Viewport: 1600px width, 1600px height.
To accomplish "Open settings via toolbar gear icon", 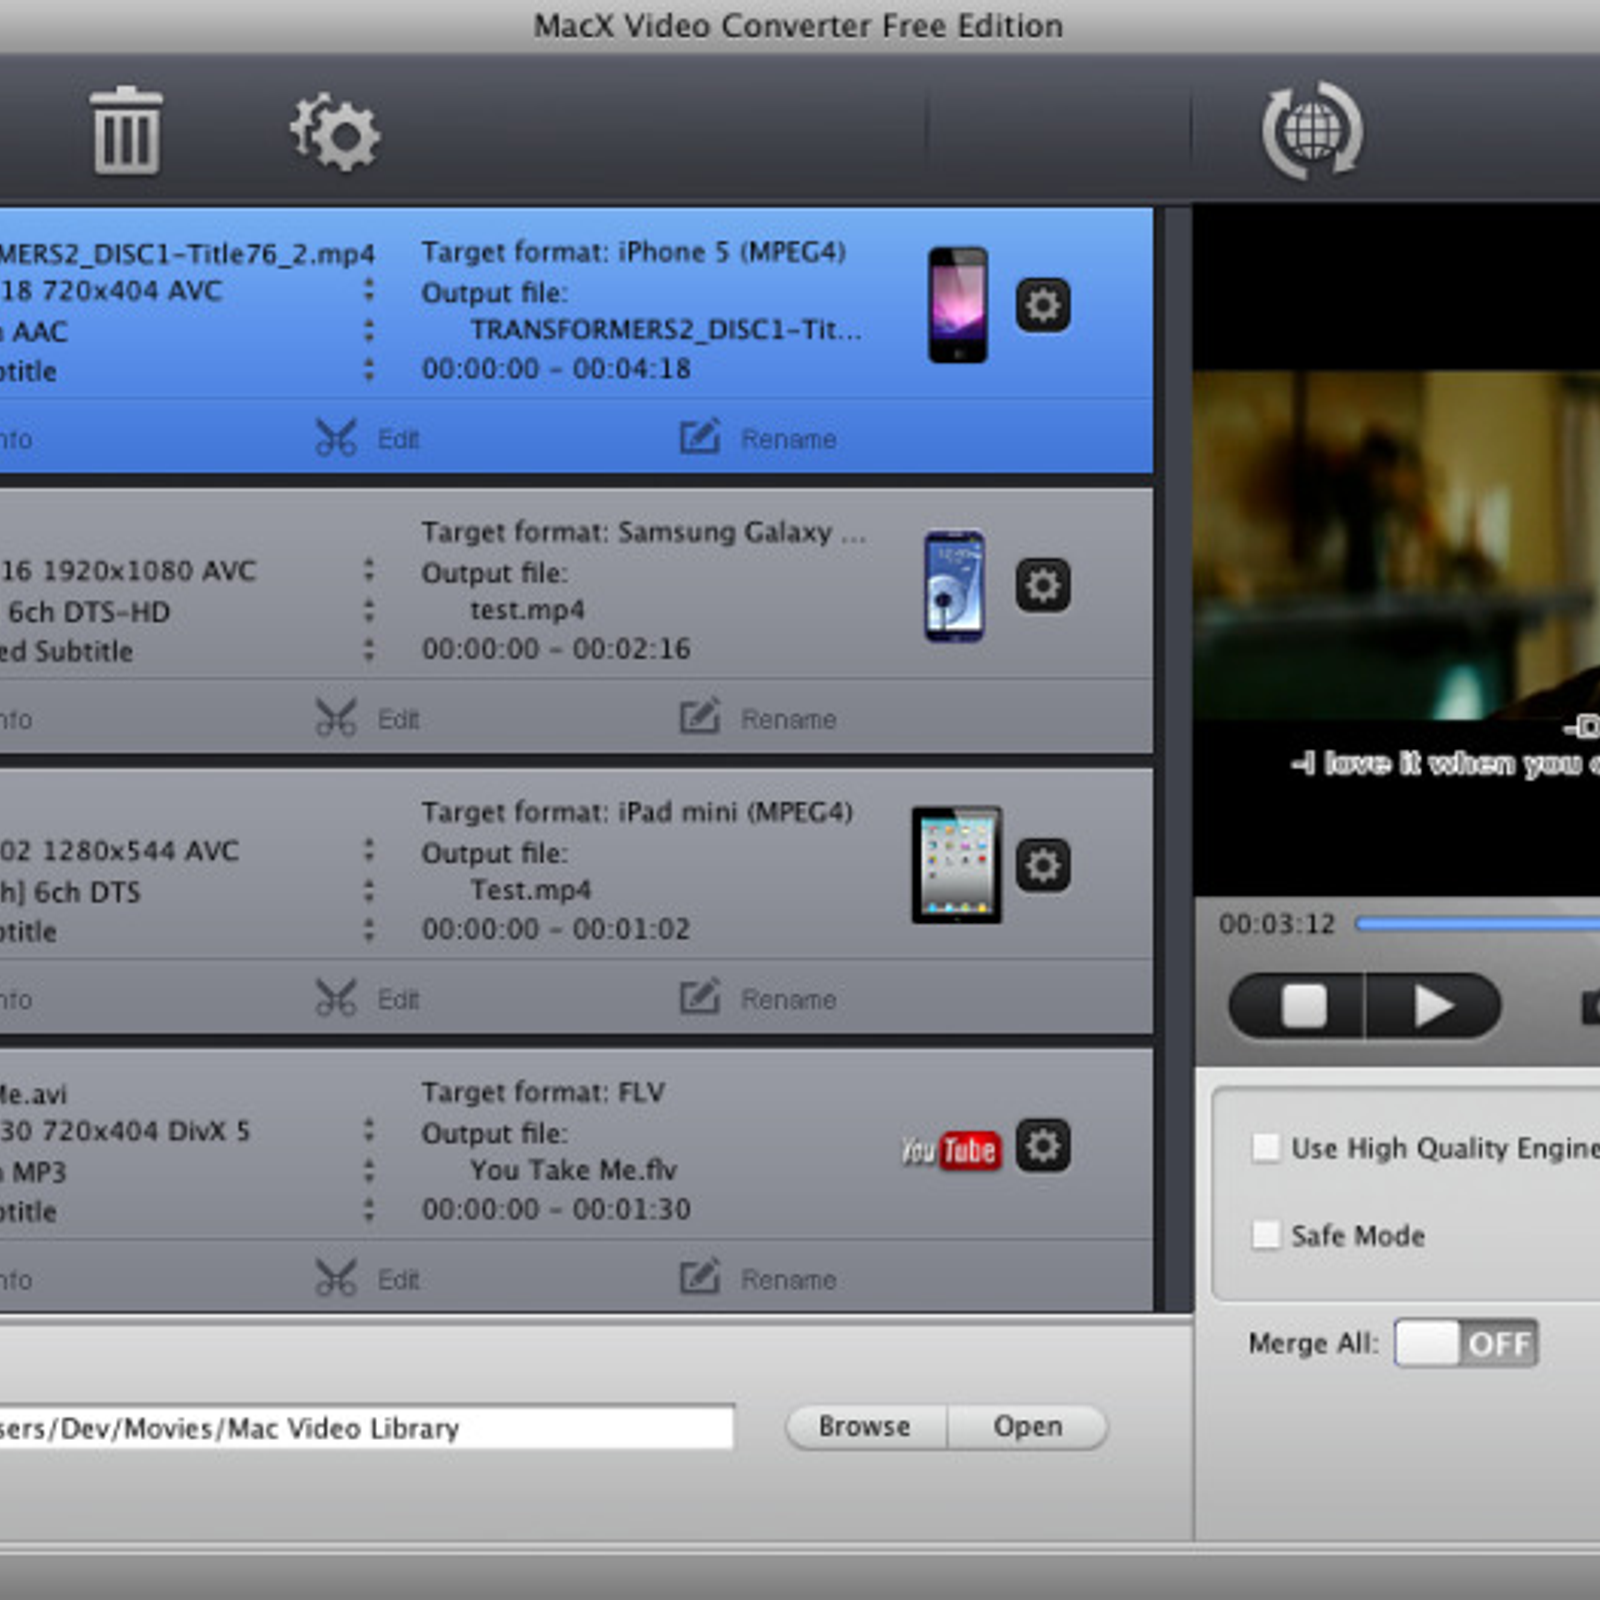I will coord(336,133).
